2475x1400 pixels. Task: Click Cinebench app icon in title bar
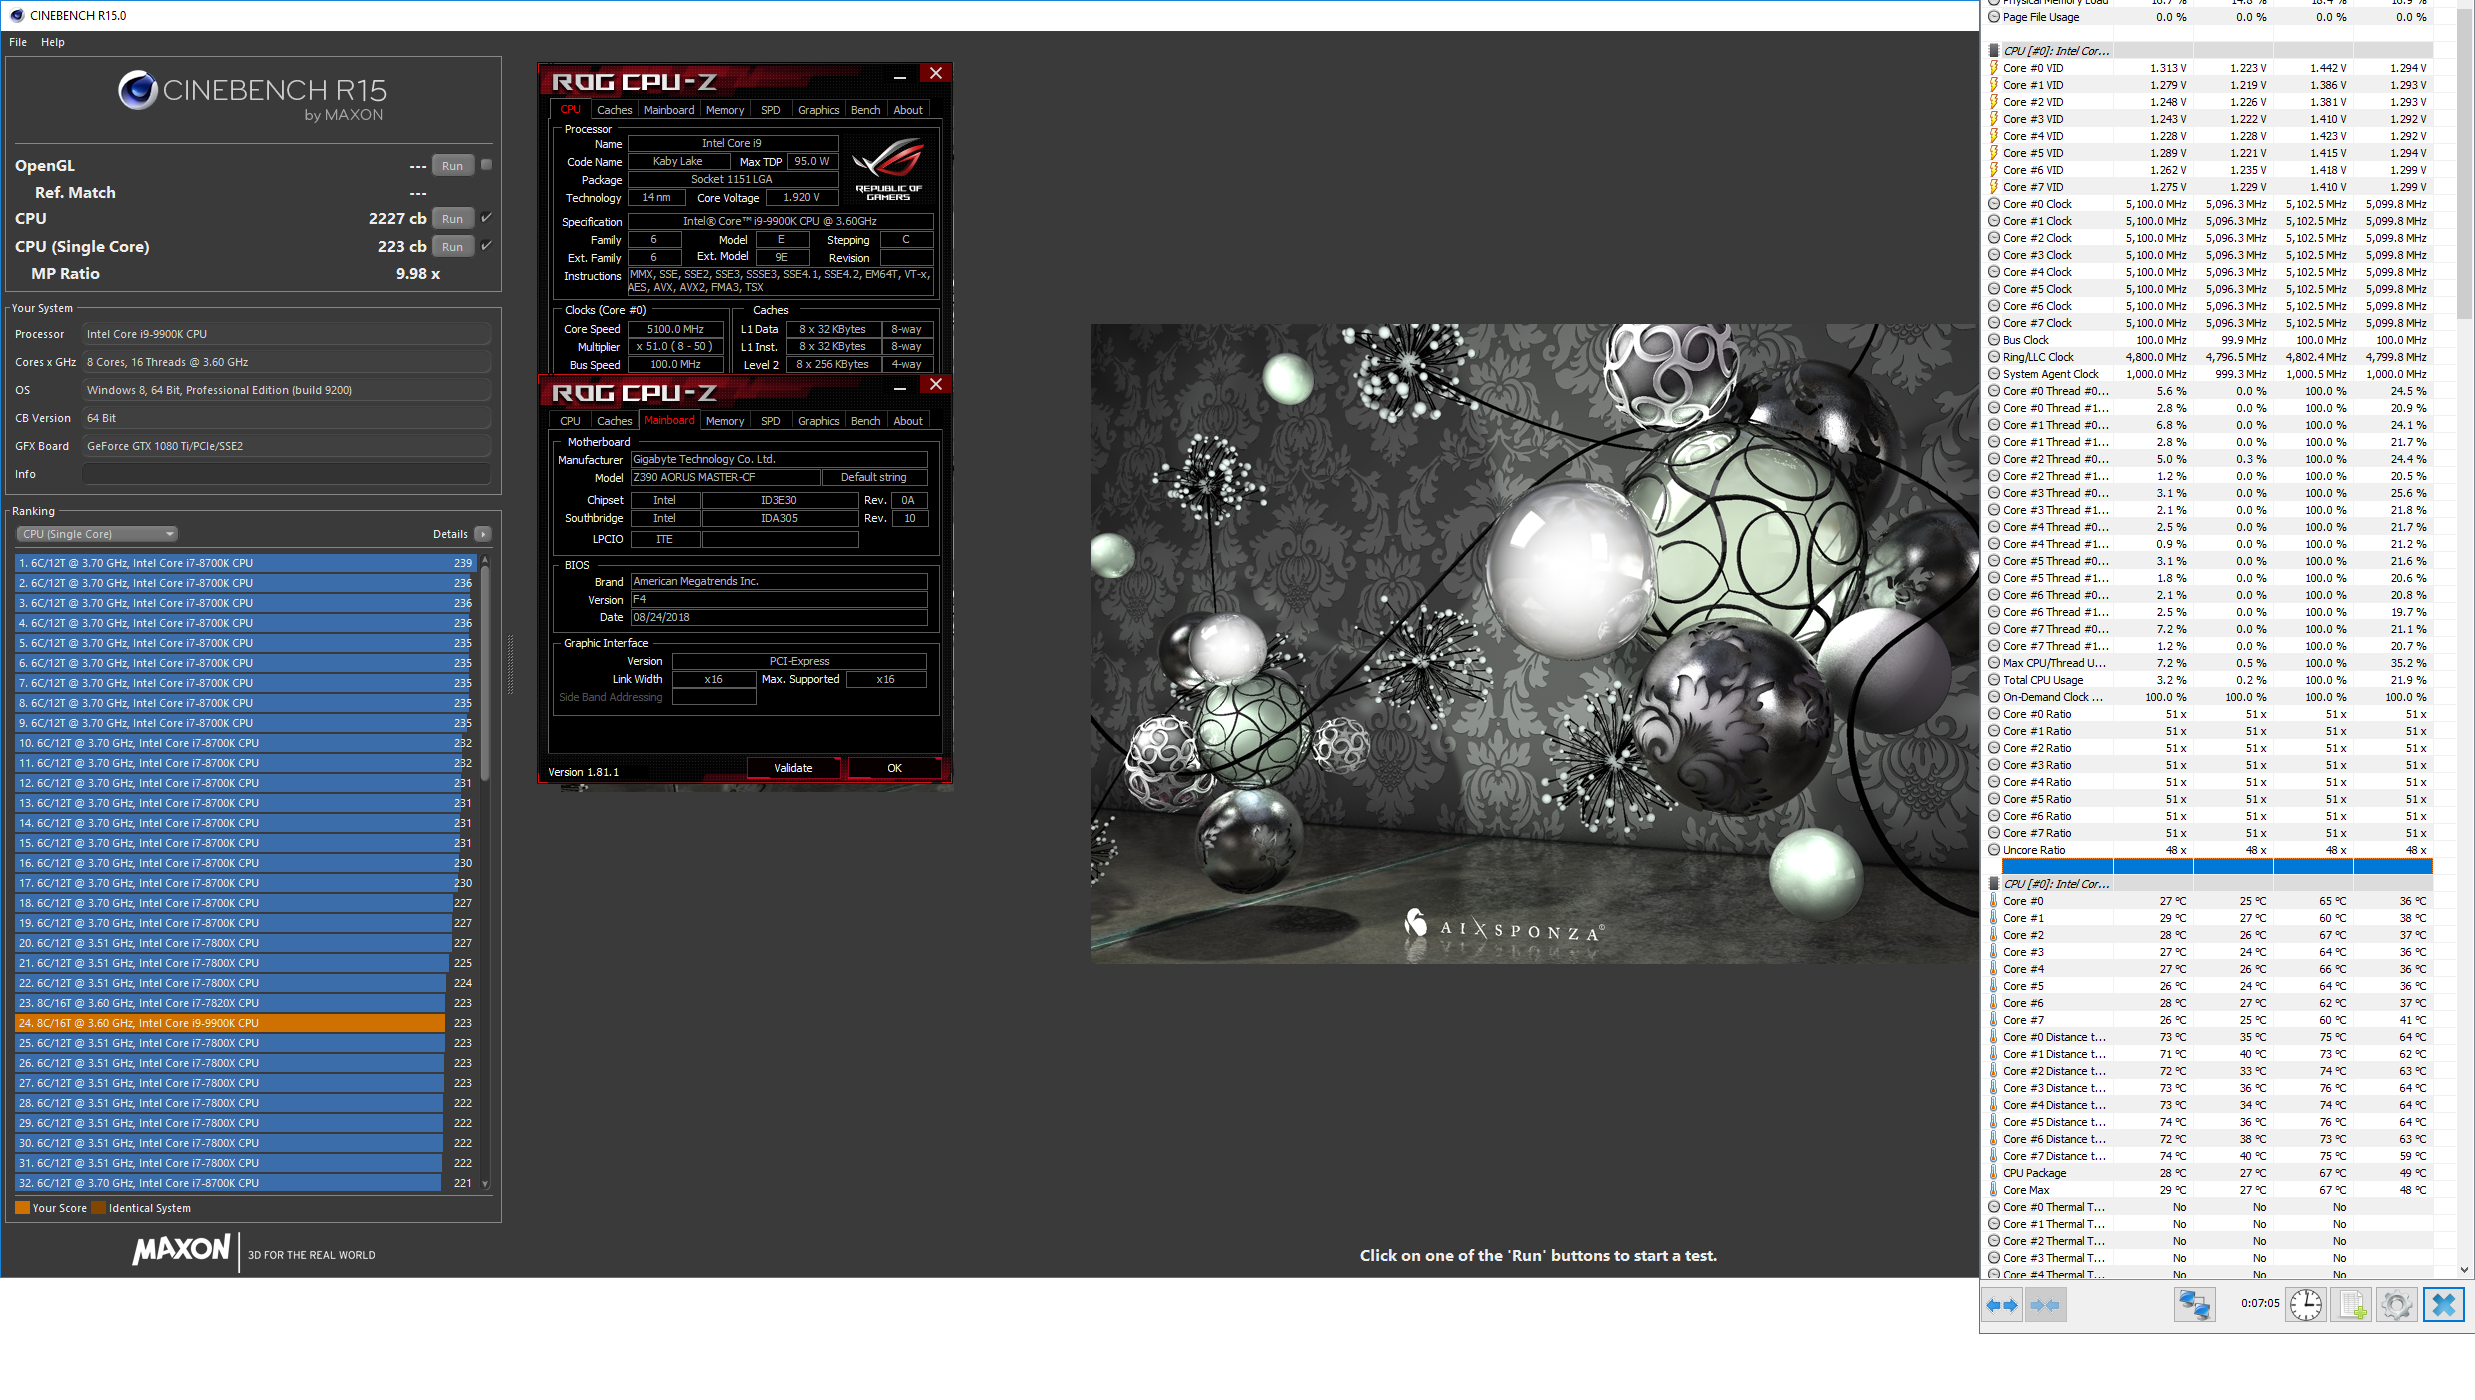[16, 15]
